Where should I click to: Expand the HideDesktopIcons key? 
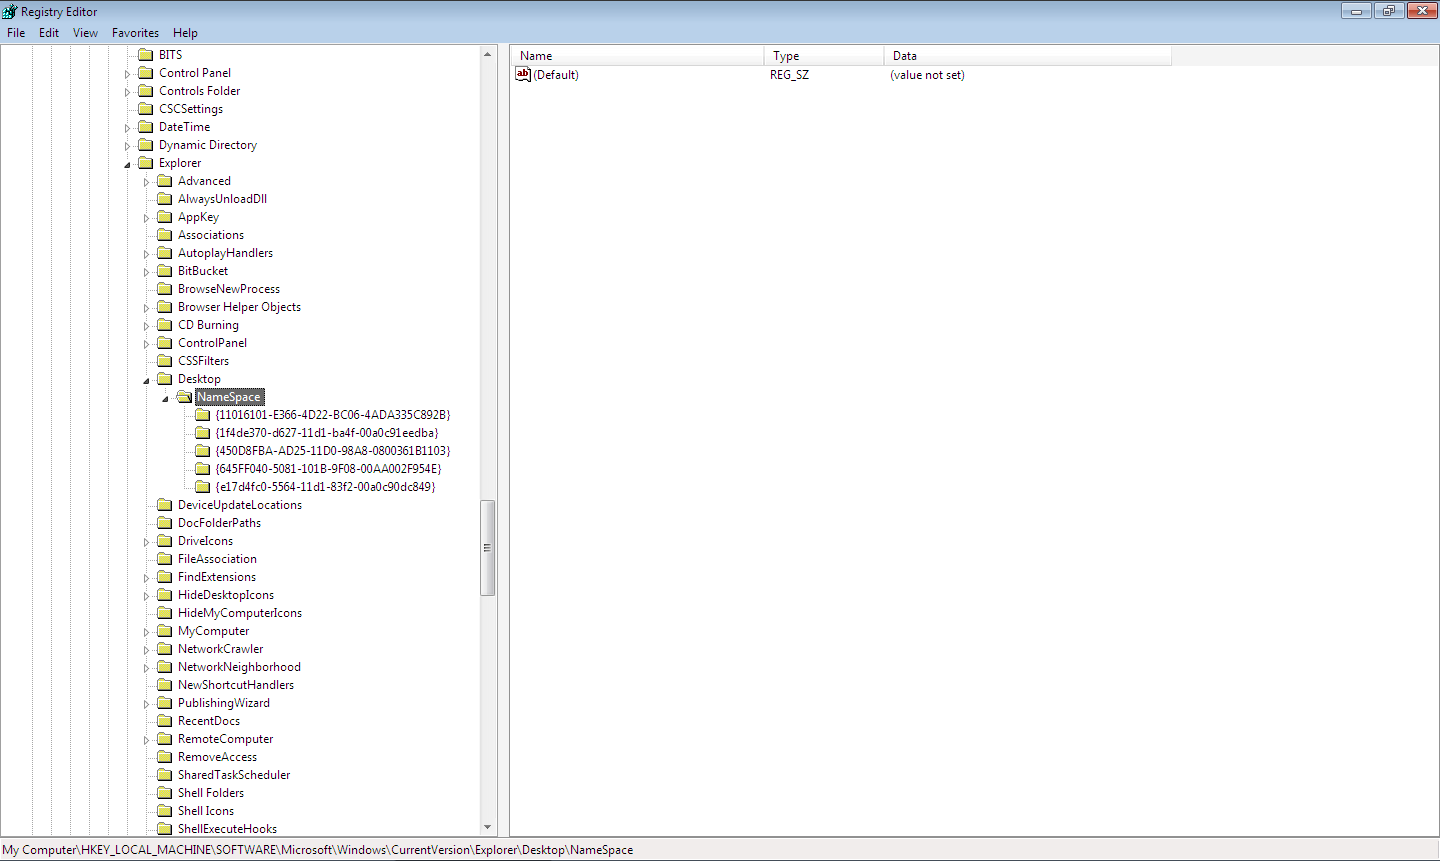146,596
